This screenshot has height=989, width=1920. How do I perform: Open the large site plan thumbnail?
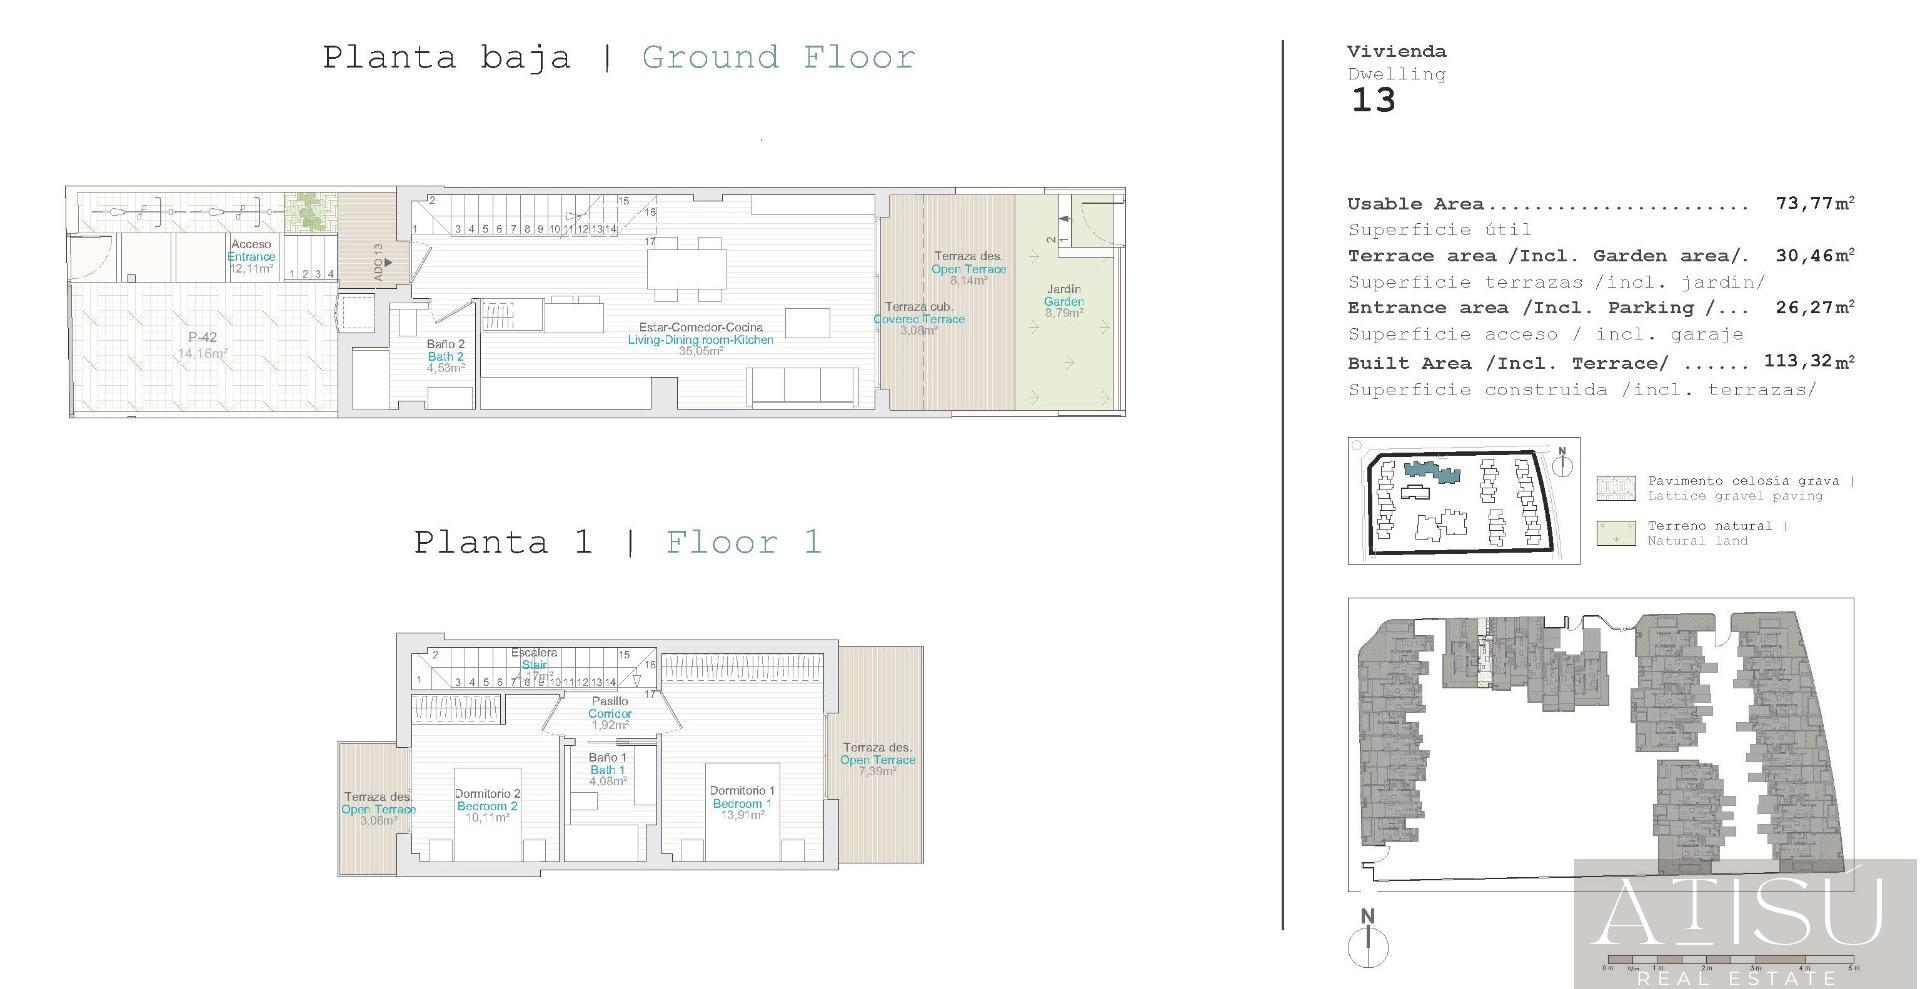tap(1600, 744)
